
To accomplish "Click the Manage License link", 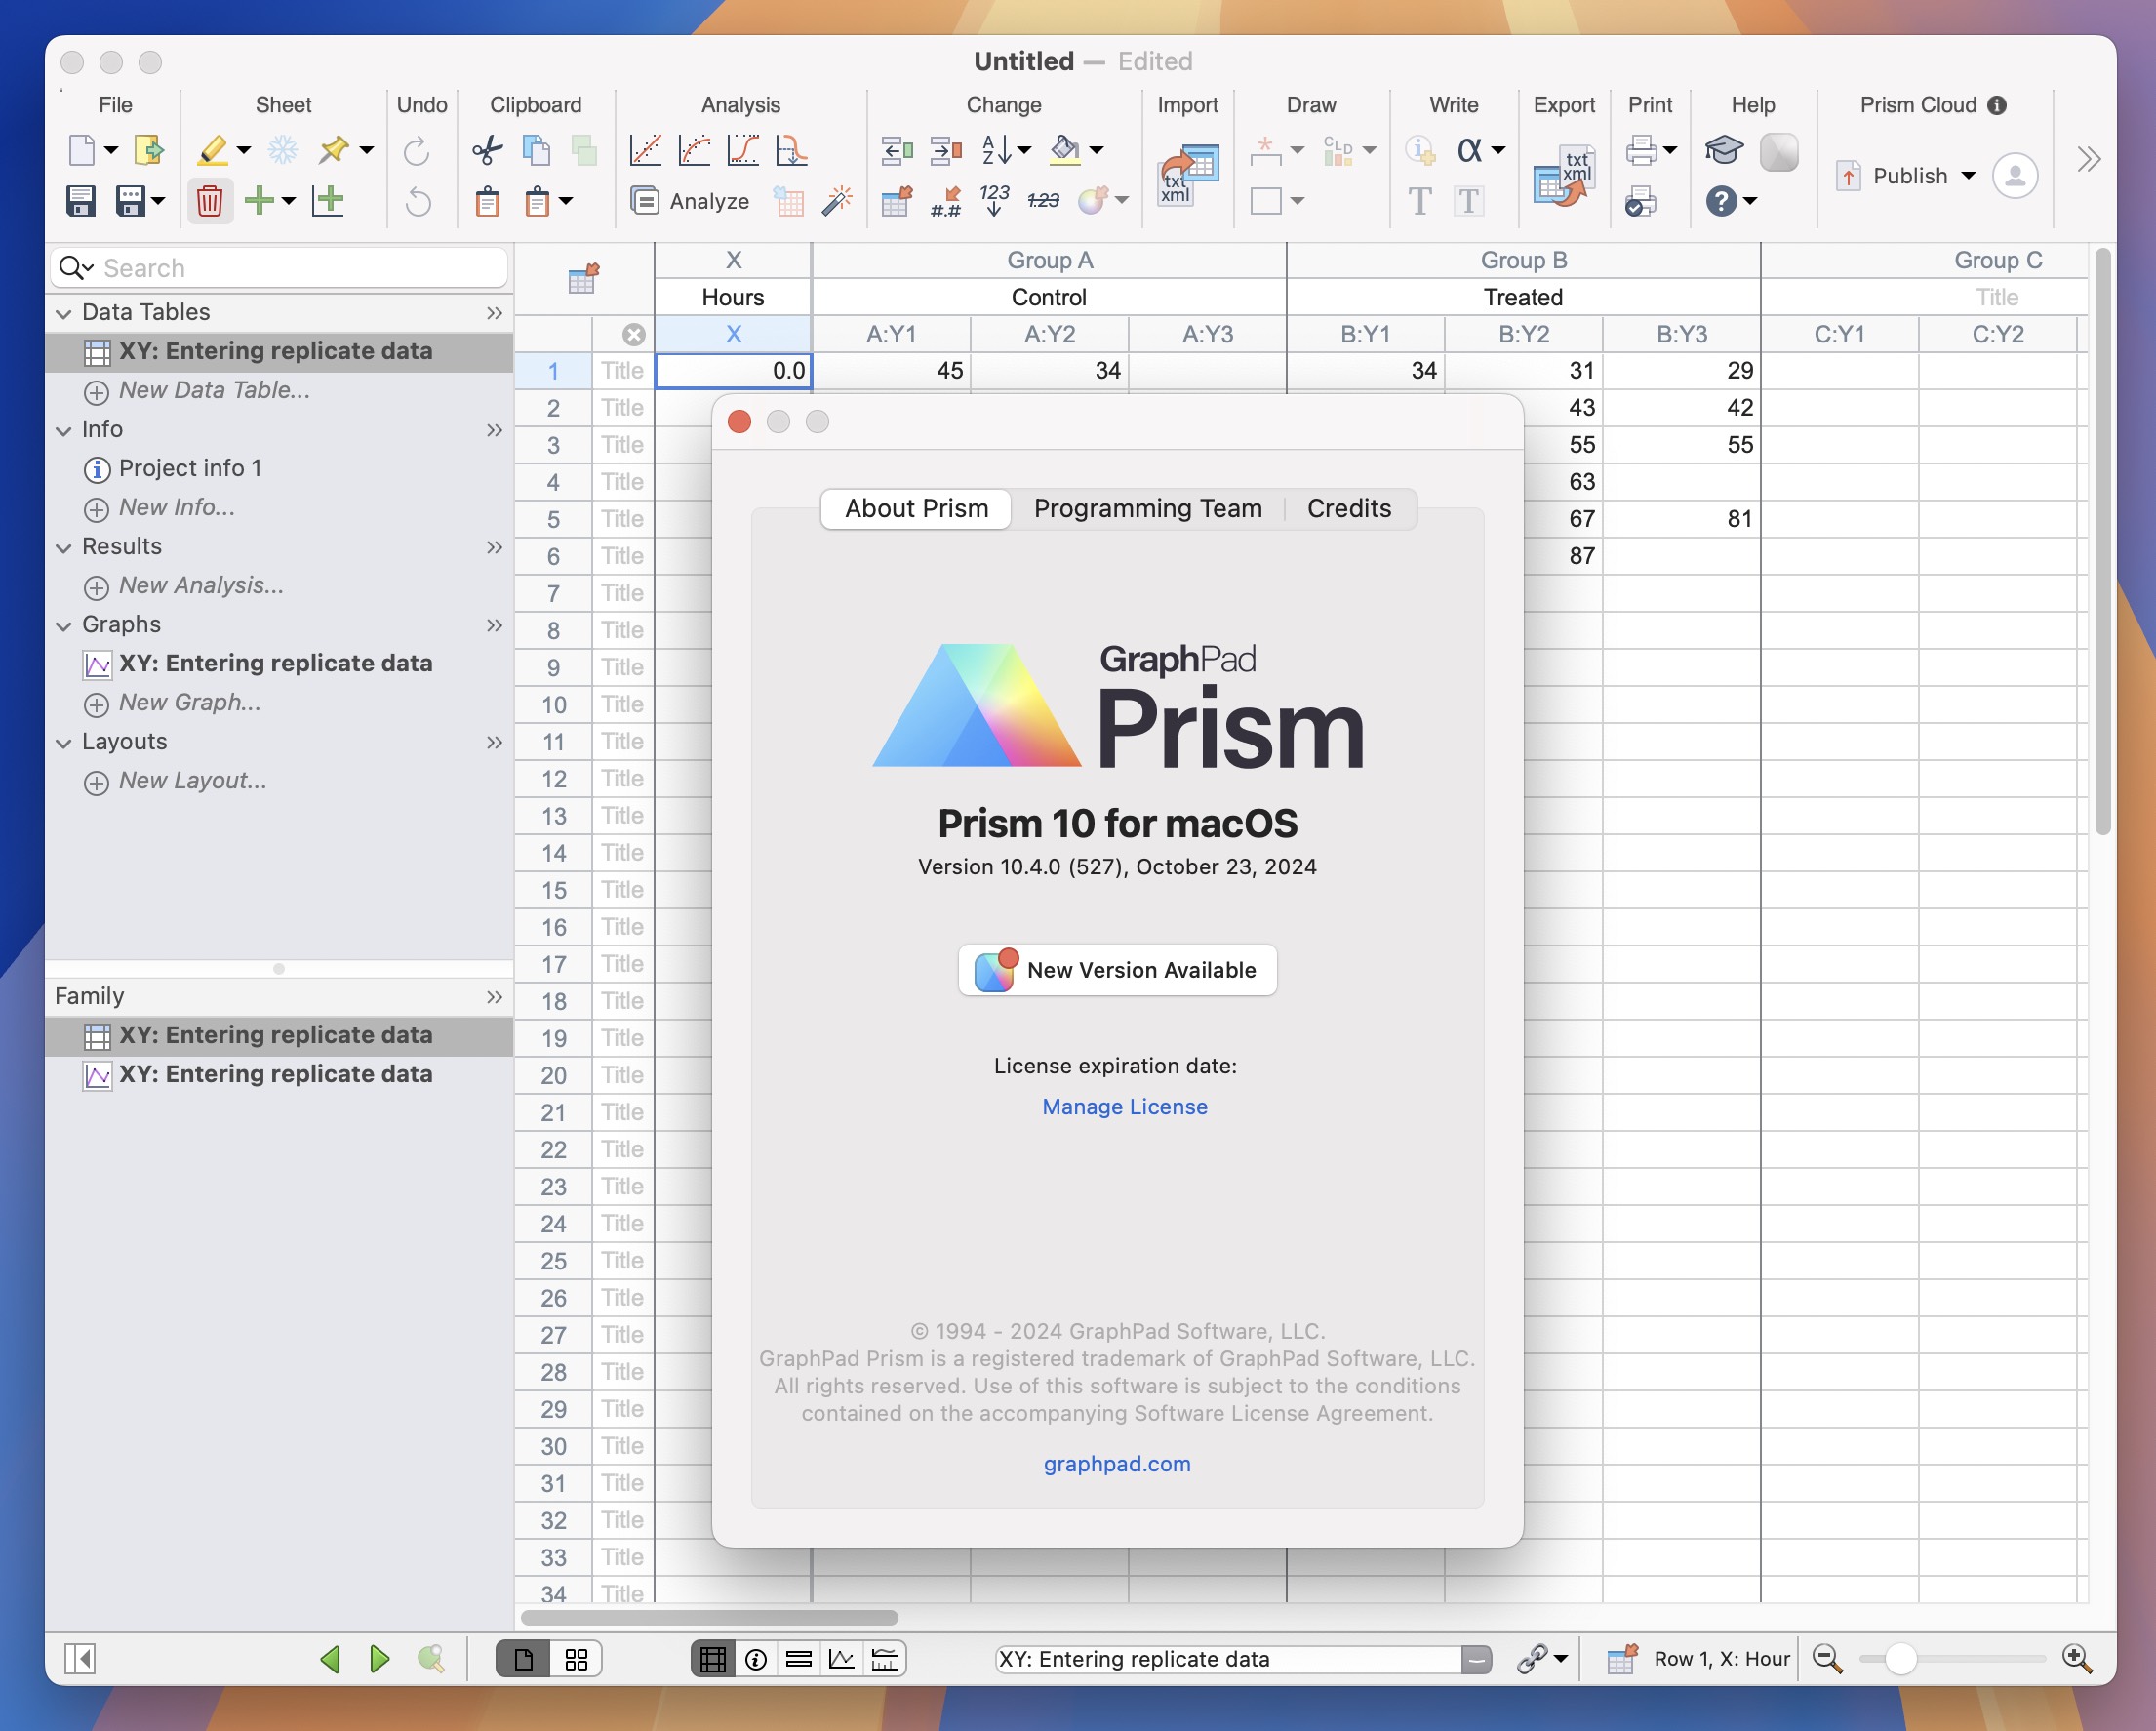I will click(x=1124, y=1106).
